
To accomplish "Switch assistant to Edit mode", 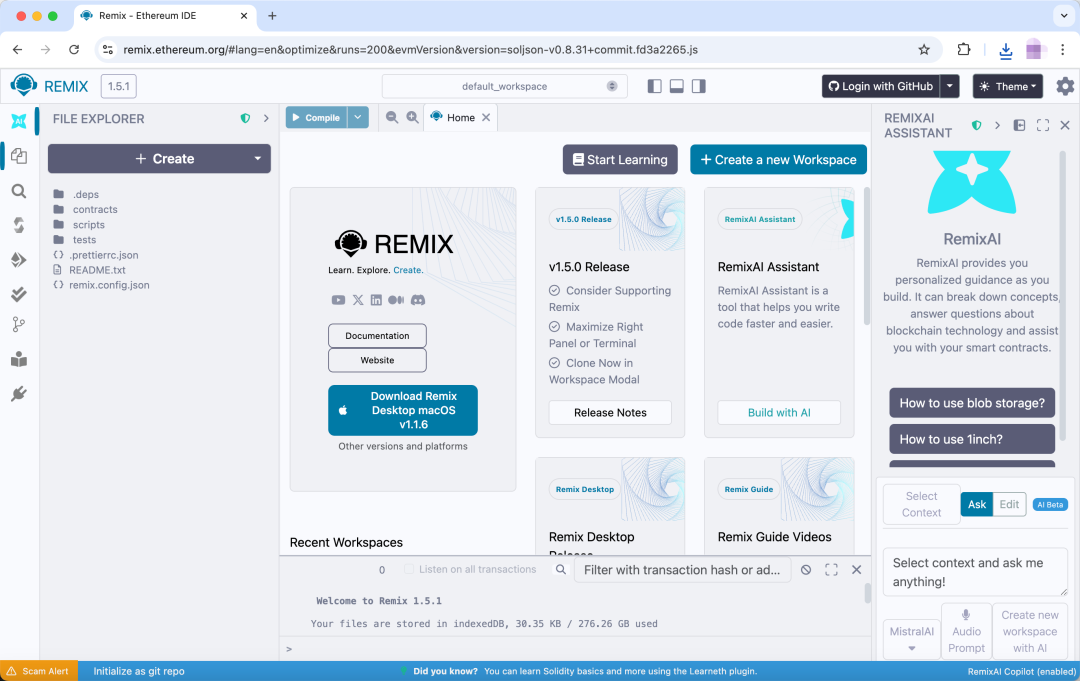I will pyautogui.click(x=1009, y=504).
